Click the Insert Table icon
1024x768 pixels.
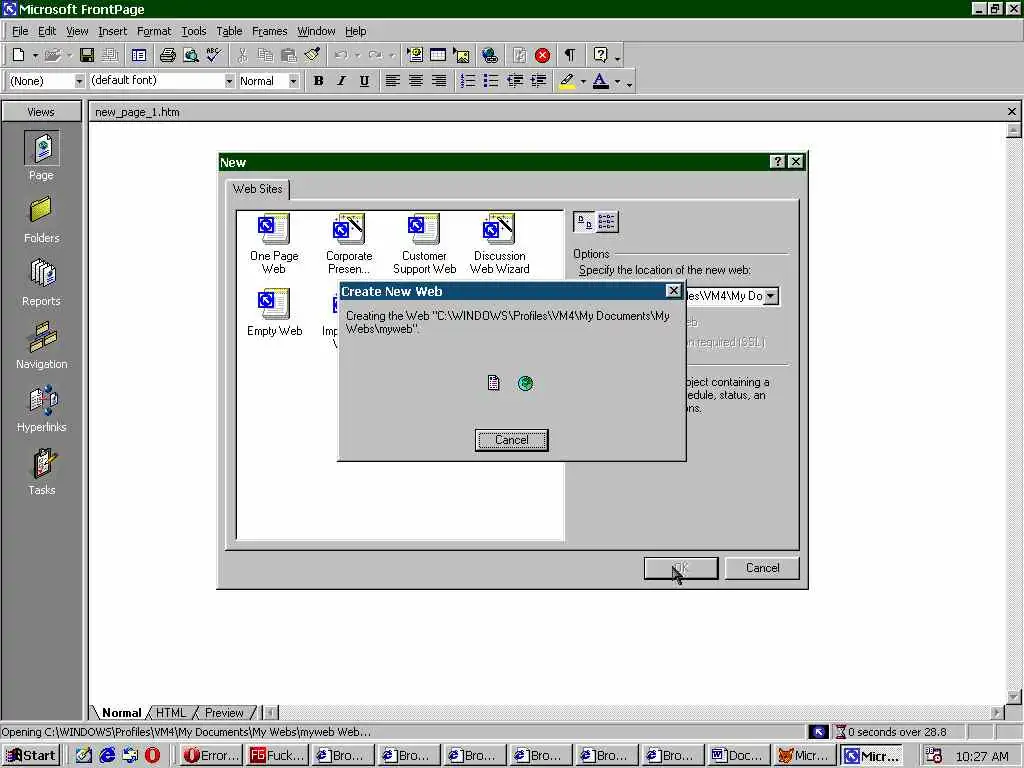click(x=438, y=56)
